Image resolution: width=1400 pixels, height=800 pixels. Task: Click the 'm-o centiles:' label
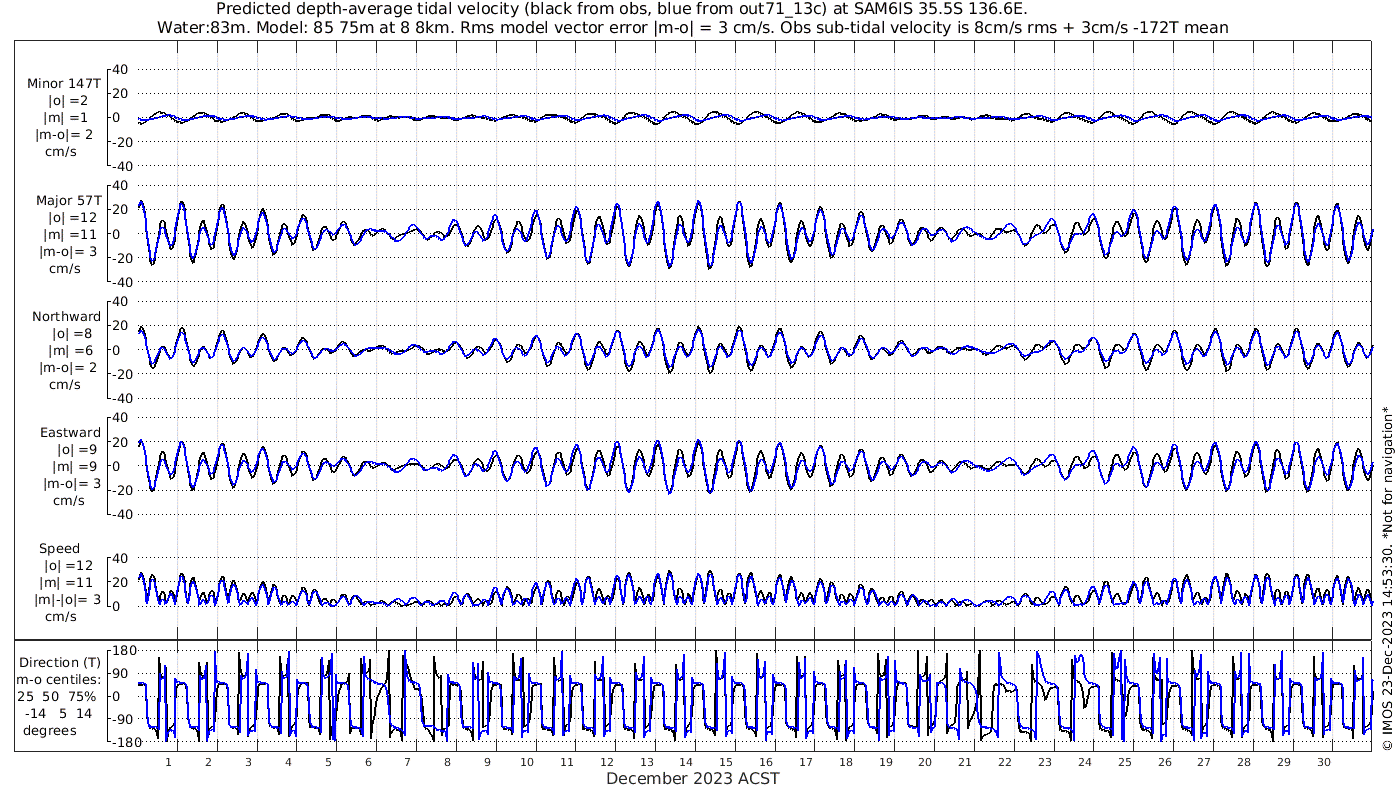60,679
